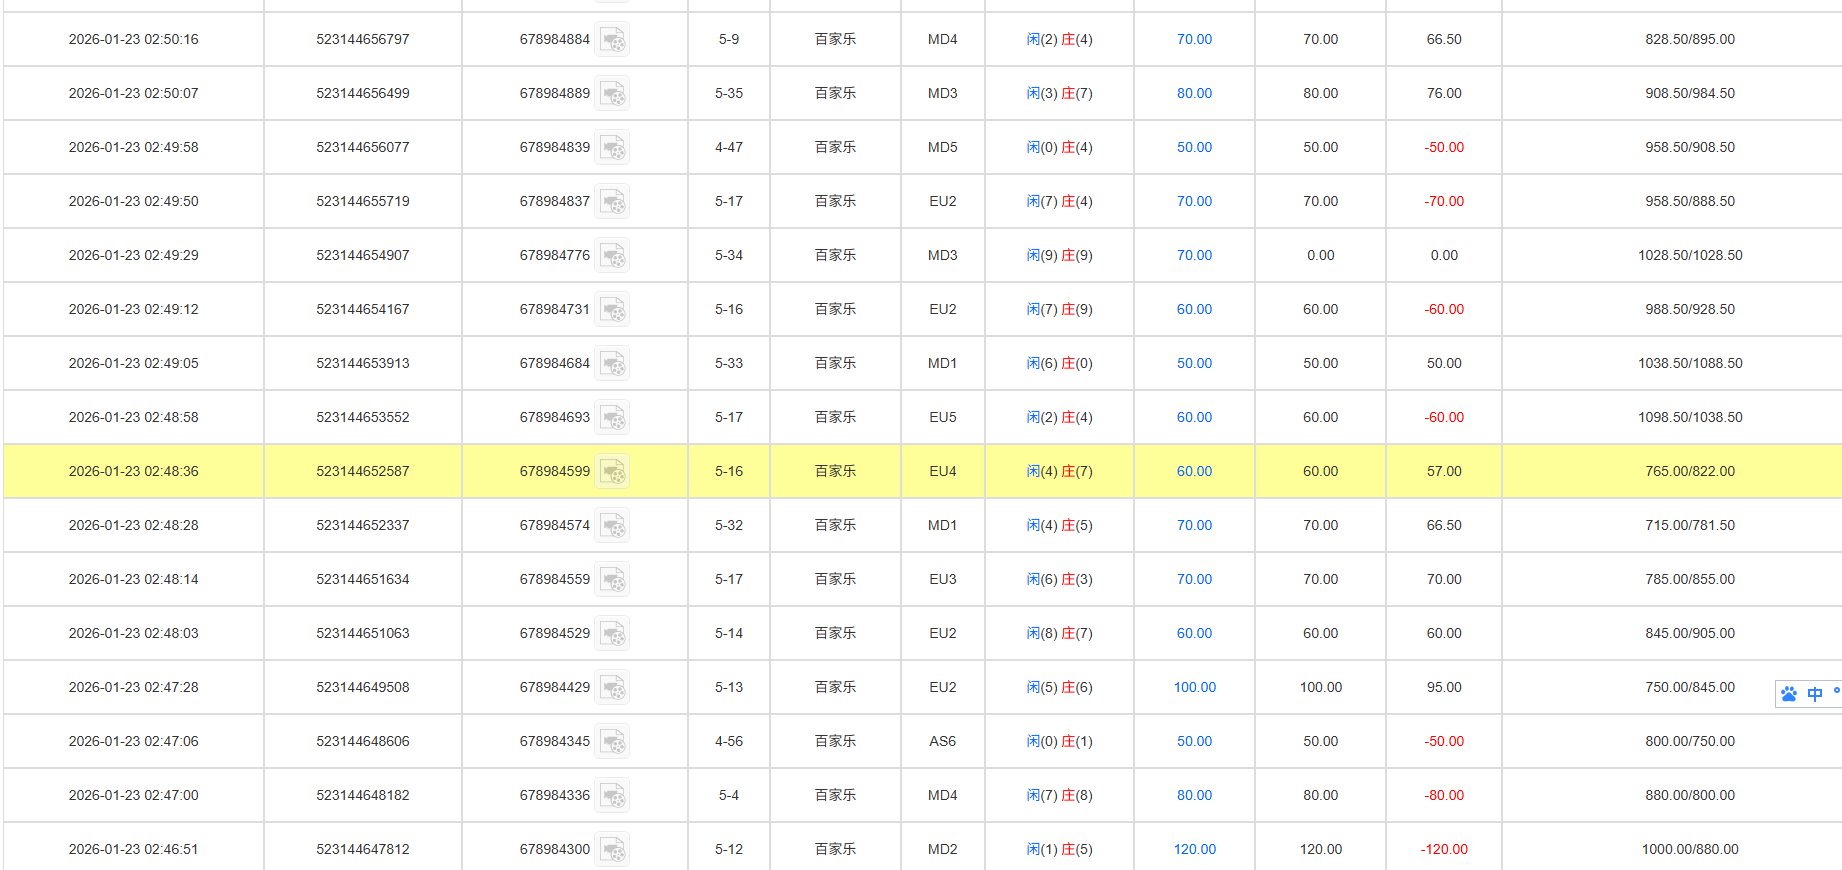The width and height of the screenshot is (1842, 870).
Task: Open video replay icon for round 678984559
Action: click(x=612, y=580)
